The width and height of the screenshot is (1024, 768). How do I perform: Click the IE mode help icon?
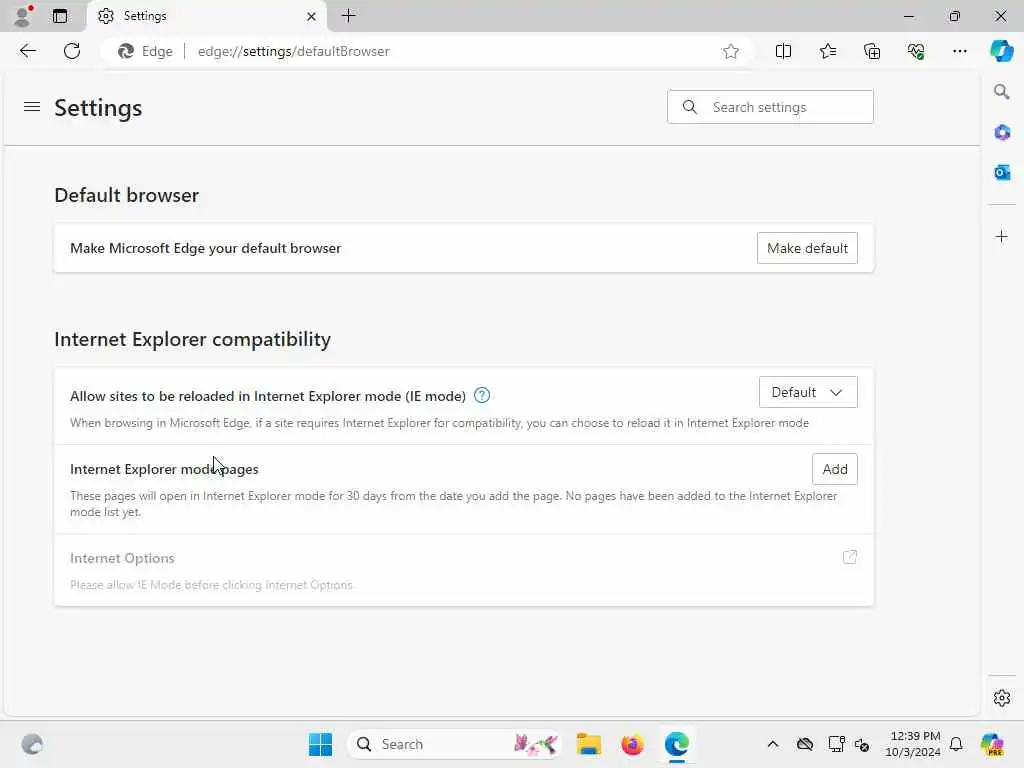coord(482,395)
